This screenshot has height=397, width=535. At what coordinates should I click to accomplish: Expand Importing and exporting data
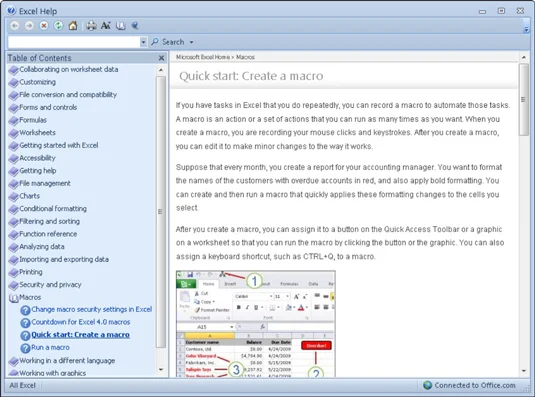pyautogui.click(x=59, y=260)
